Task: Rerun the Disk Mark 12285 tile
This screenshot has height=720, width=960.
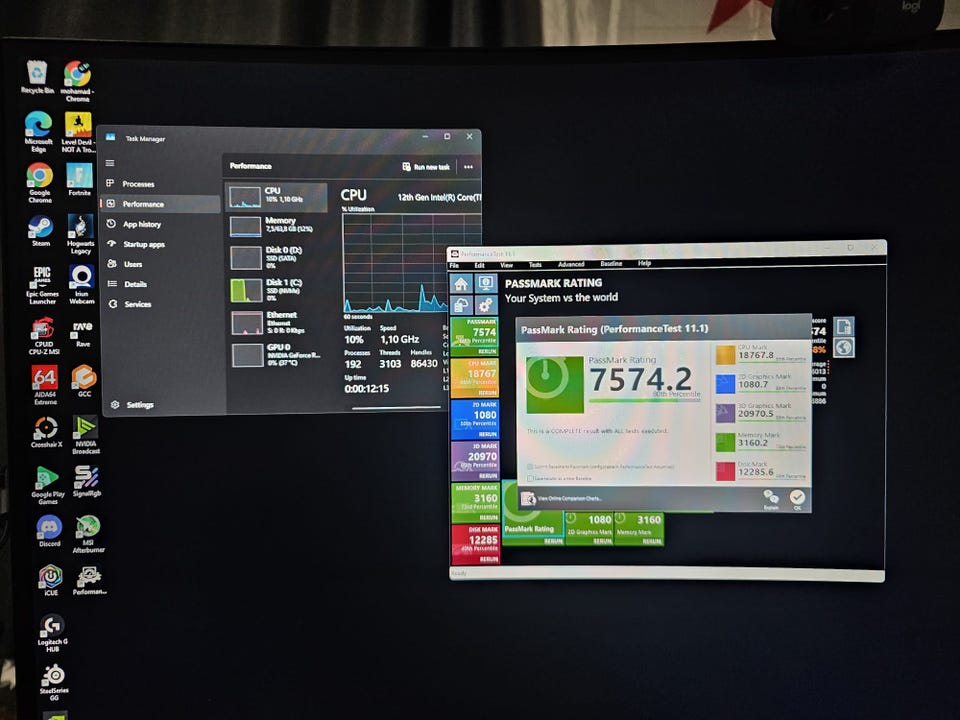Action: (487, 559)
